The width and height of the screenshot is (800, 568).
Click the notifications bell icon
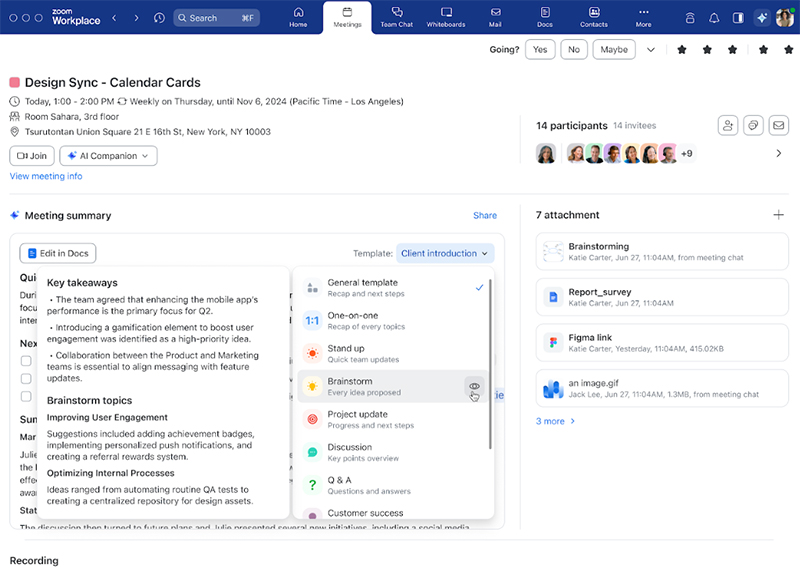[x=714, y=18]
